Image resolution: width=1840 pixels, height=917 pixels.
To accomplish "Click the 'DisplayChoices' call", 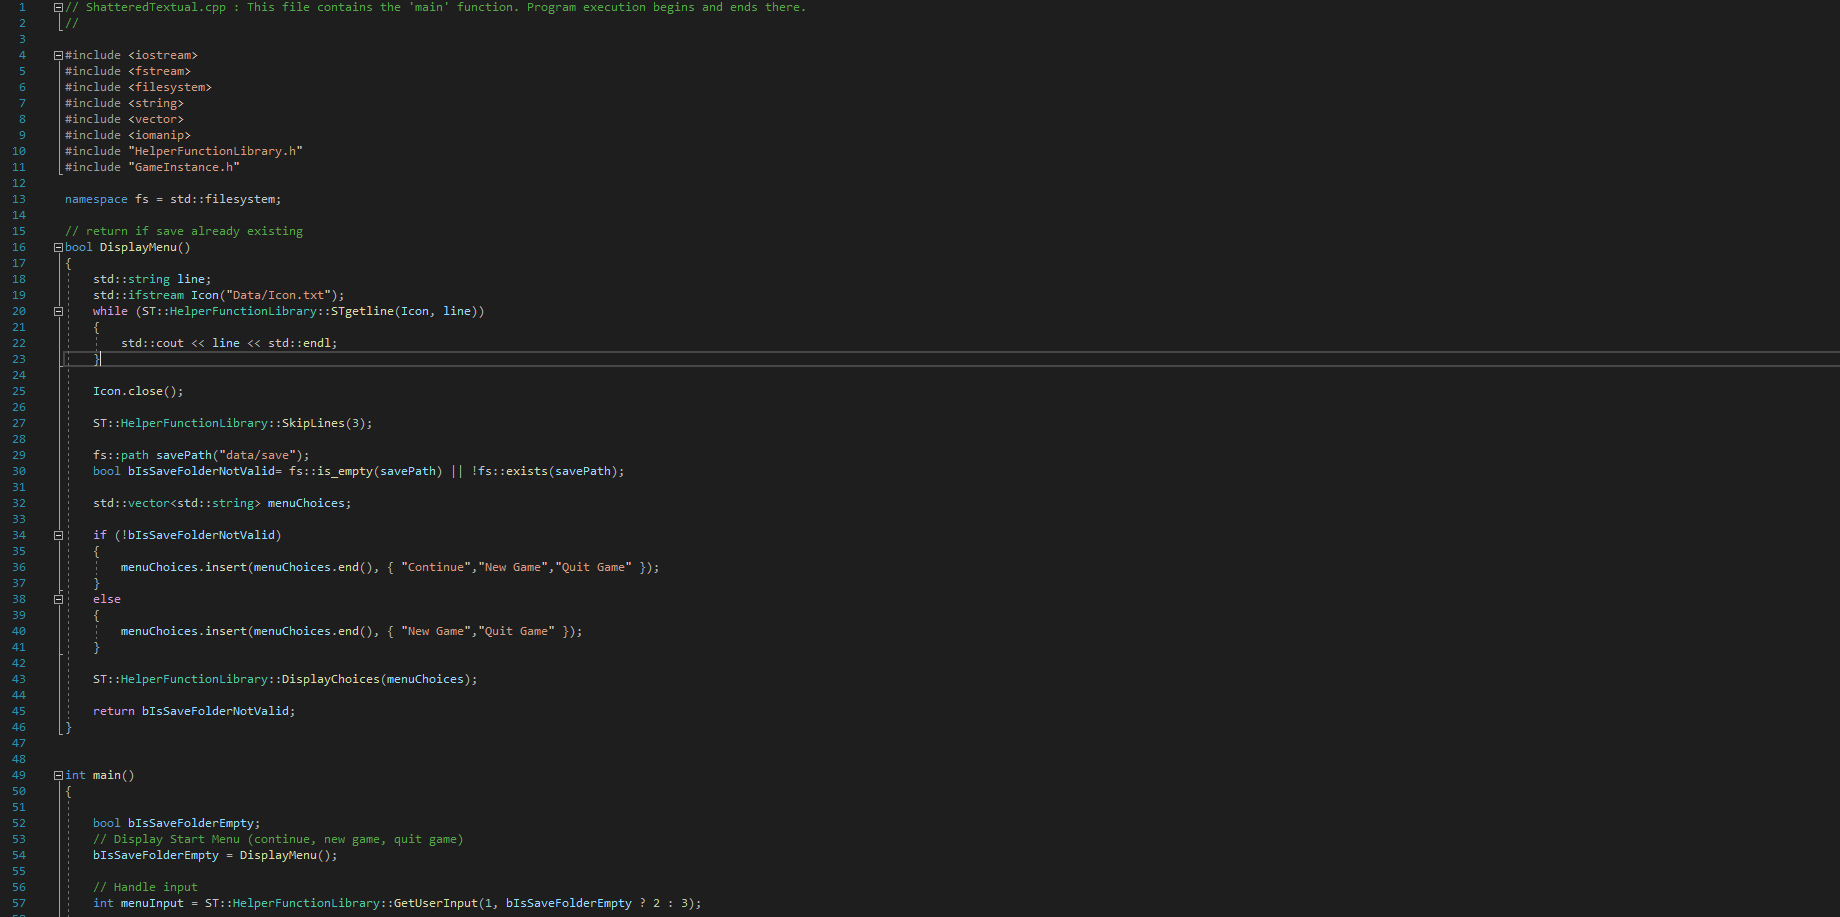I will click(331, 679).
